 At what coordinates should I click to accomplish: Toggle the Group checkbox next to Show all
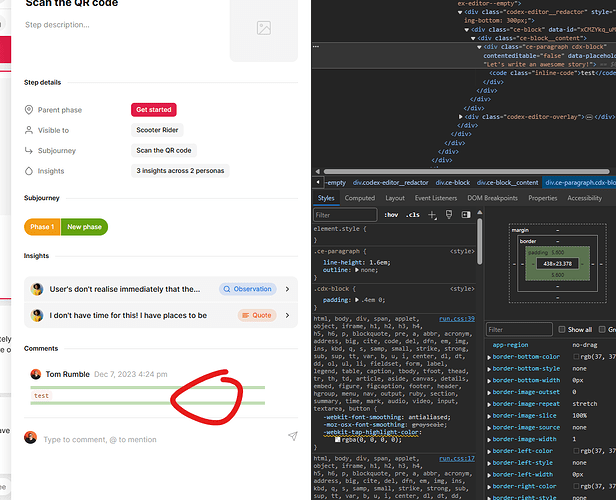(602, 329)
